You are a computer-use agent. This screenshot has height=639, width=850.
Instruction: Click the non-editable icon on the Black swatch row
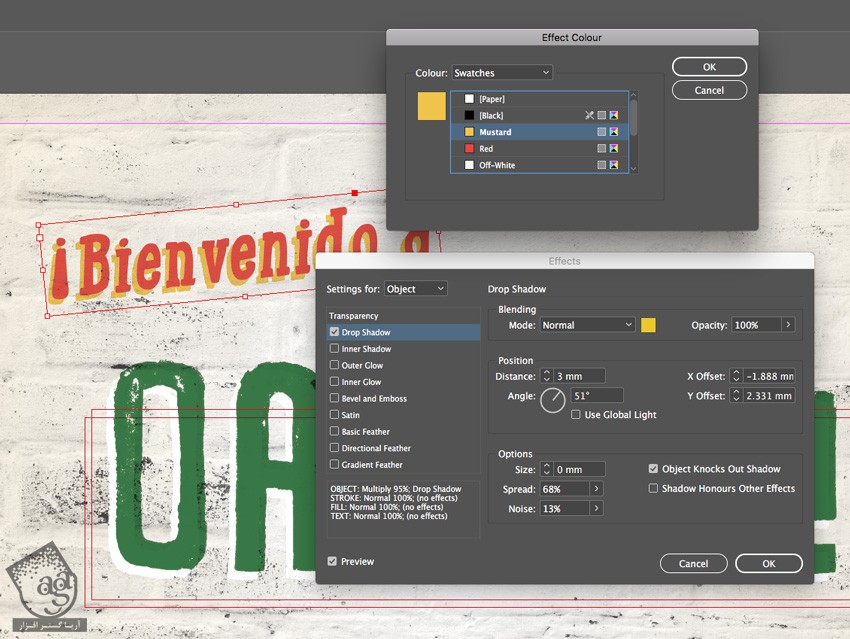click(590, 116)
